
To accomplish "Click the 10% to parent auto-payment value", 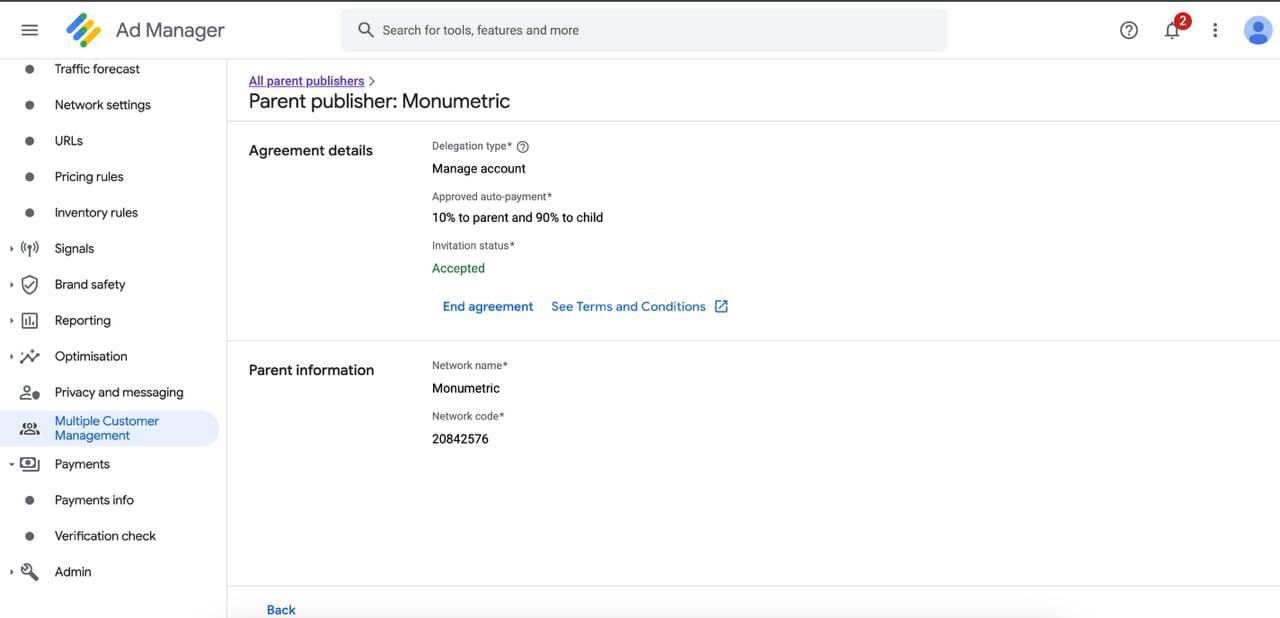I will coord(517,218).
